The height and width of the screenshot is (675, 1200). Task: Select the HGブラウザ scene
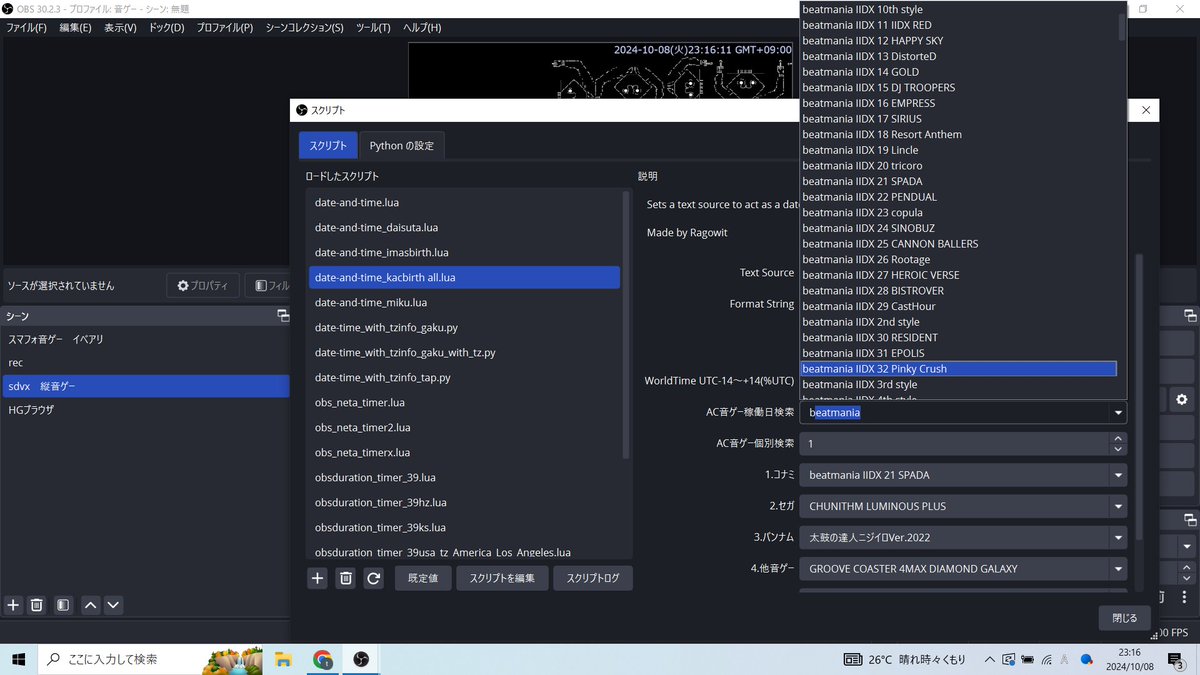point(145,409)
